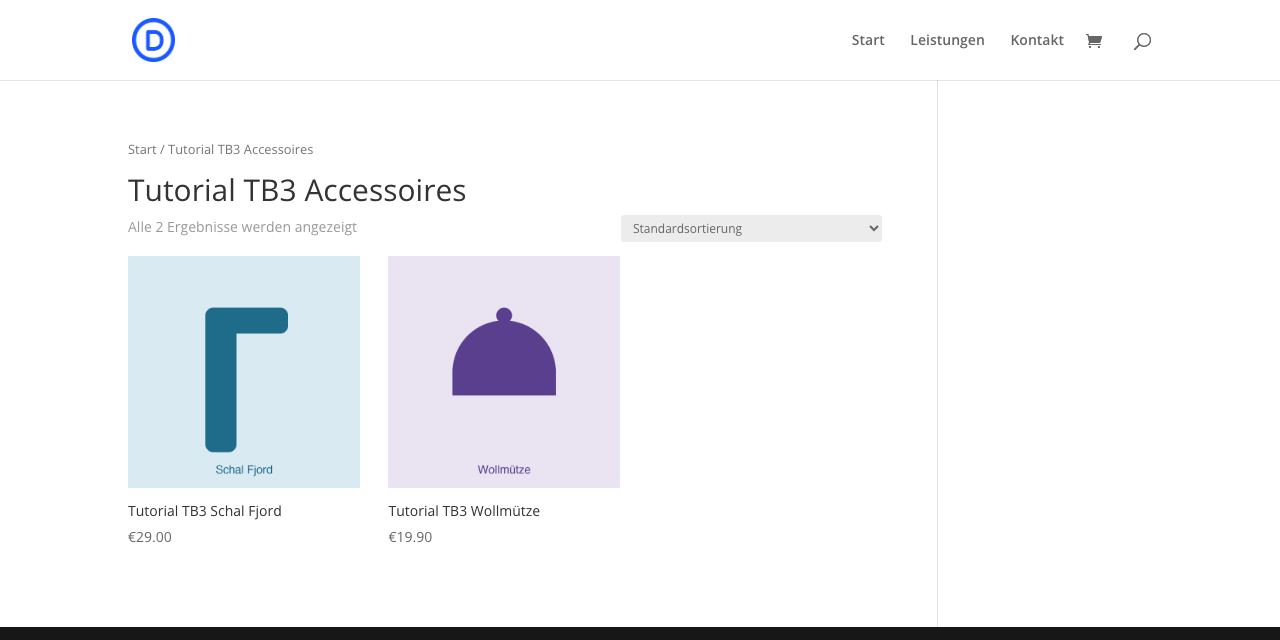The width and height of the screenshot is (1280, 640).
Task: Click 'Tutorial TB3 Accessoires' breadcrumb text
Action: [241, 149]
